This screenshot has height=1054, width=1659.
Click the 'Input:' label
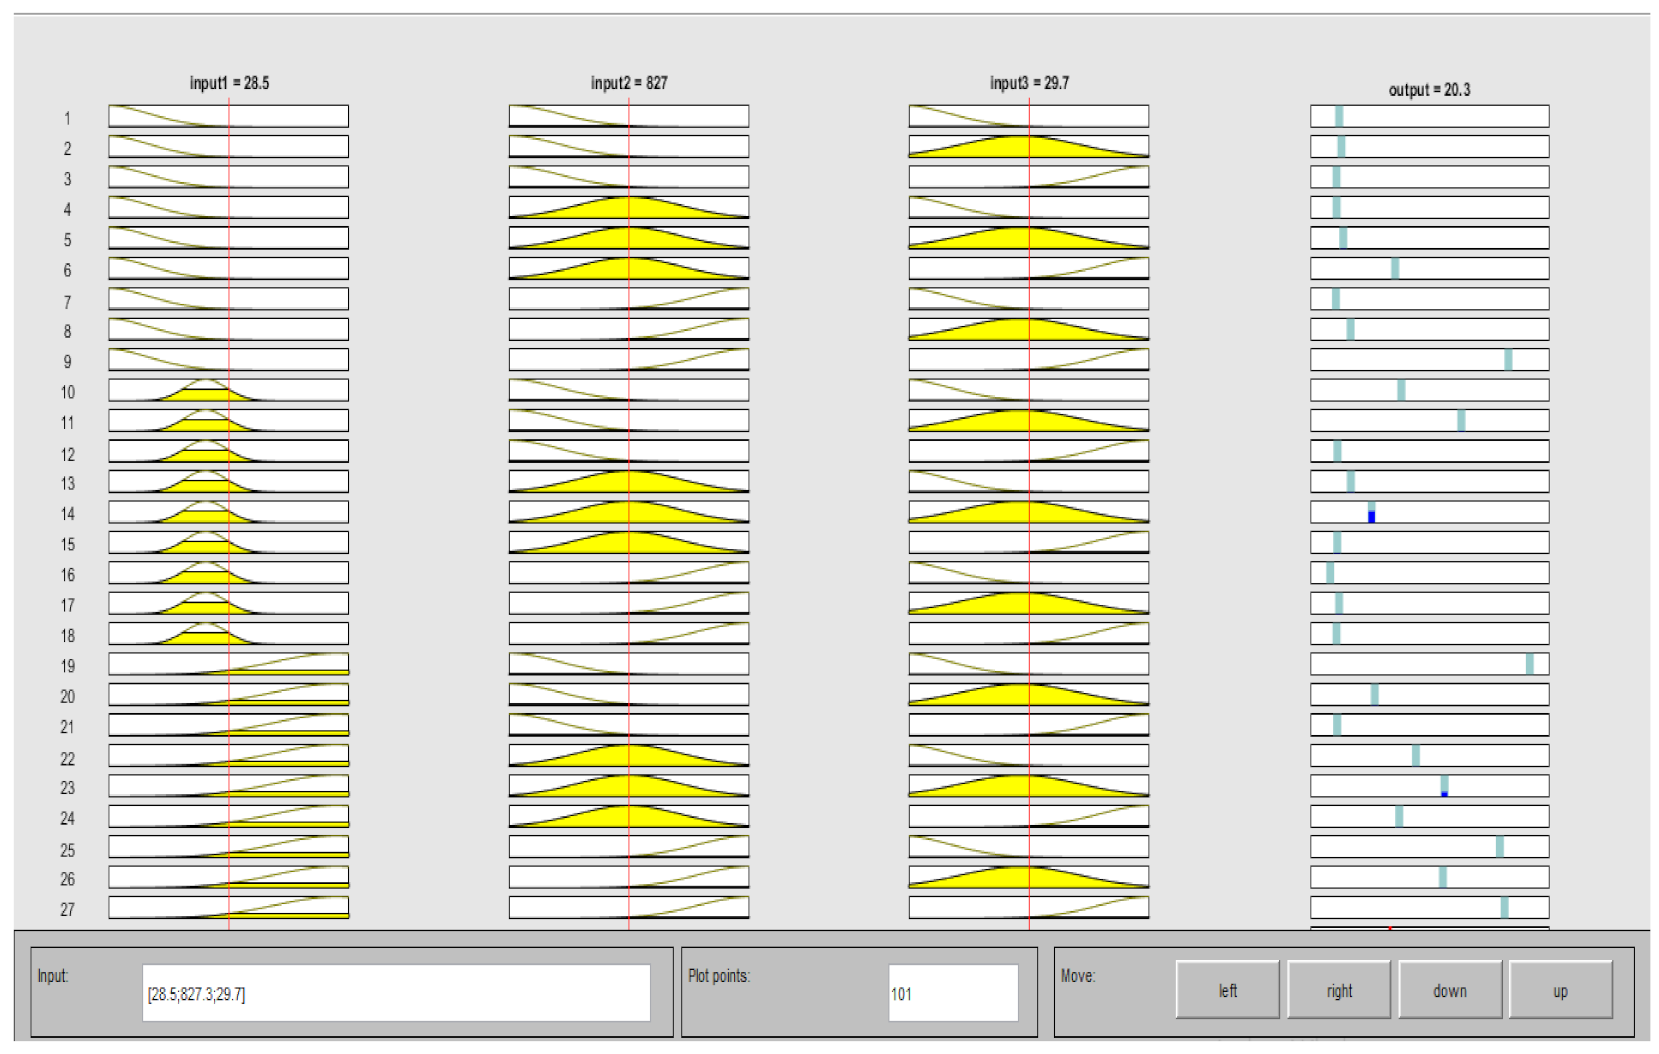coord(53,976)
